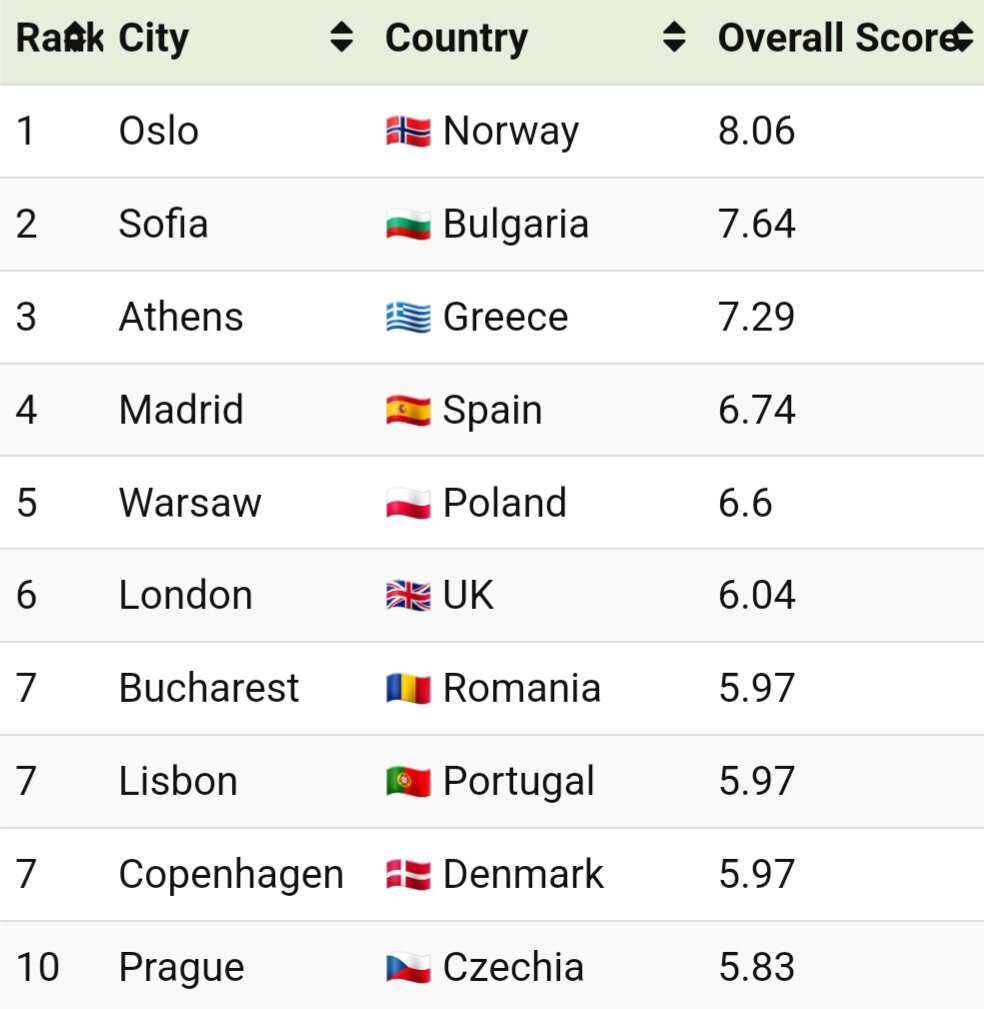Viewport: 984px width, 1009px height.
Task: Click the Bulgaria flag icon
Action: [408, 224]
